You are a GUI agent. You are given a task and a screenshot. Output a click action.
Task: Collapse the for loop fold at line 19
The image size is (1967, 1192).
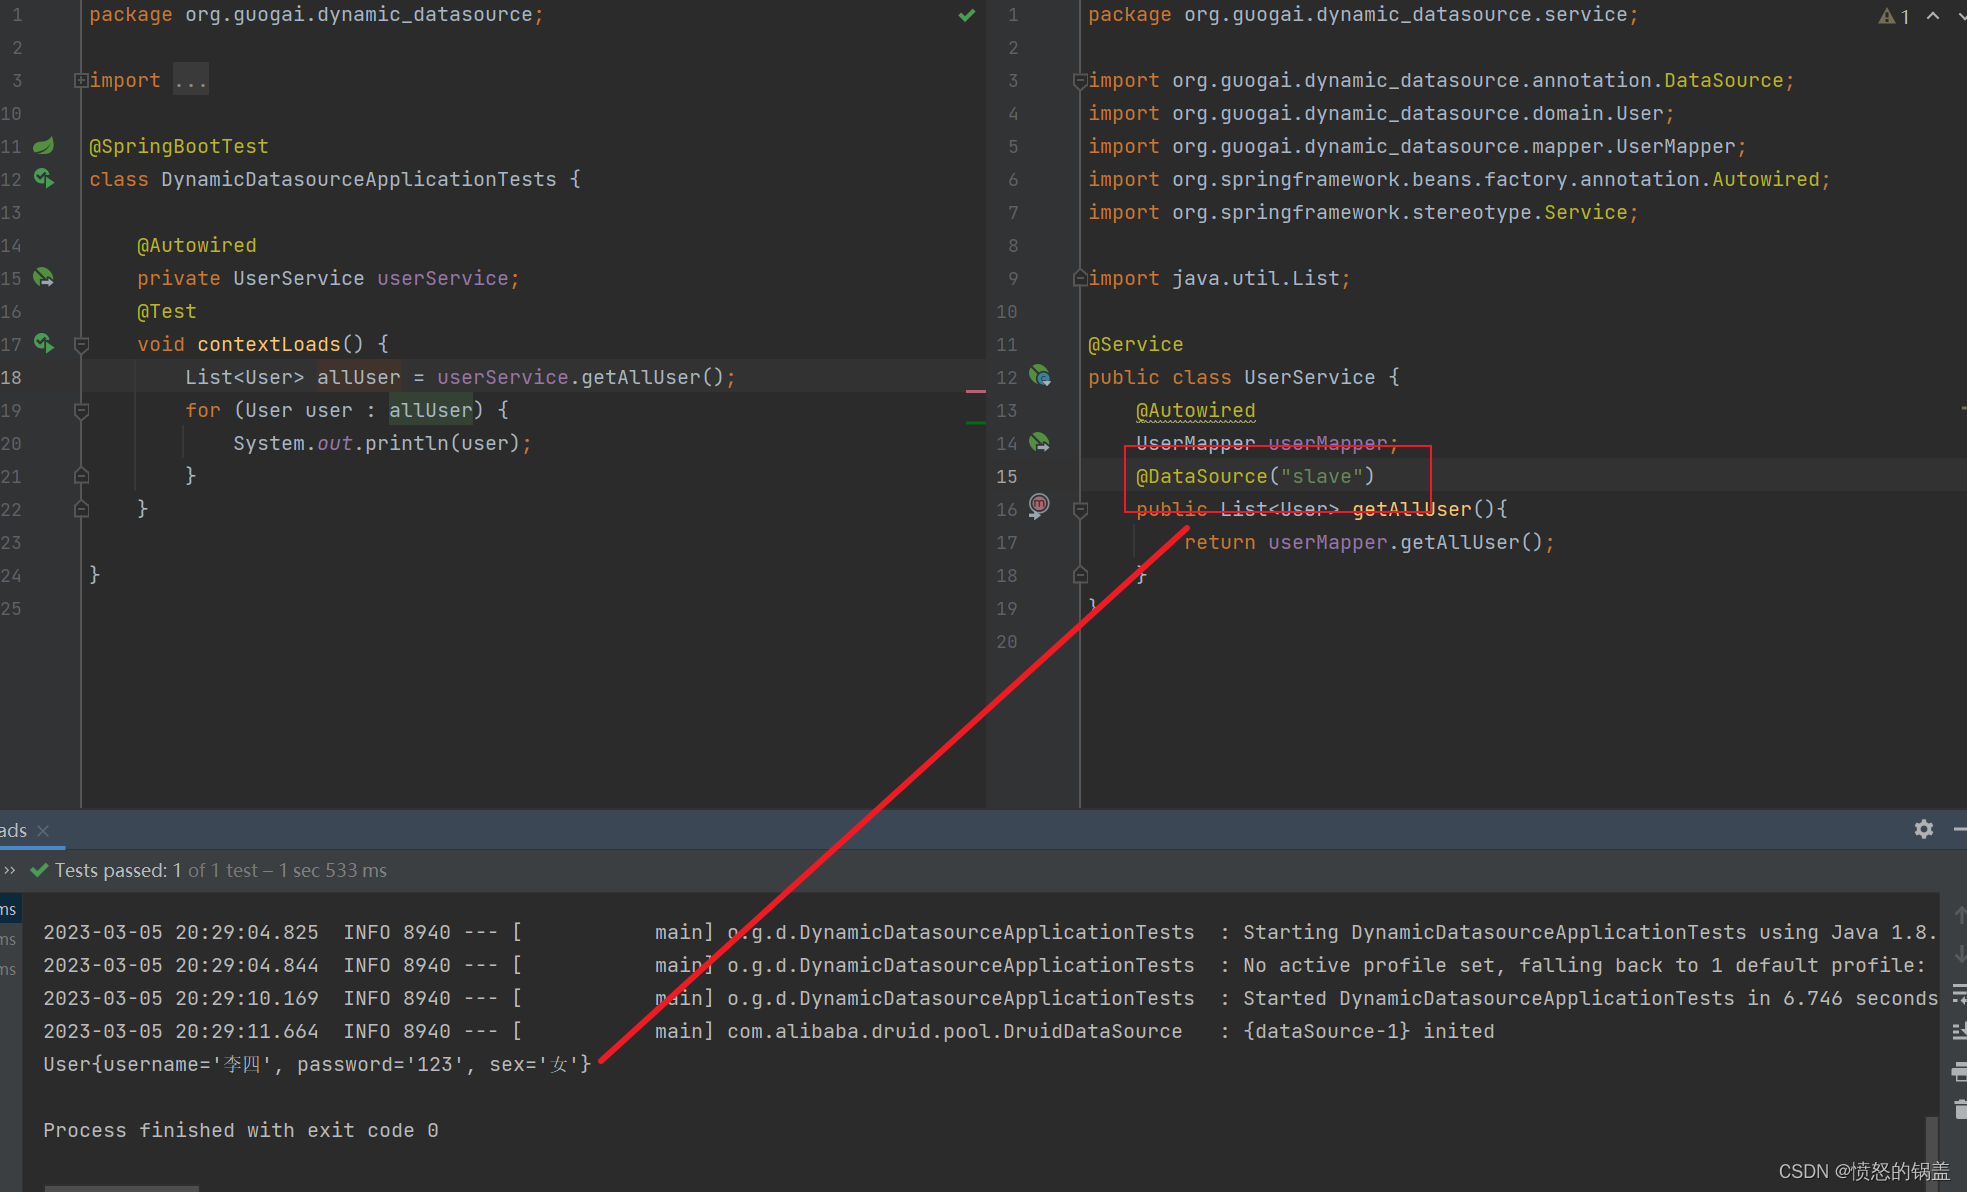(x=82, y=410)
